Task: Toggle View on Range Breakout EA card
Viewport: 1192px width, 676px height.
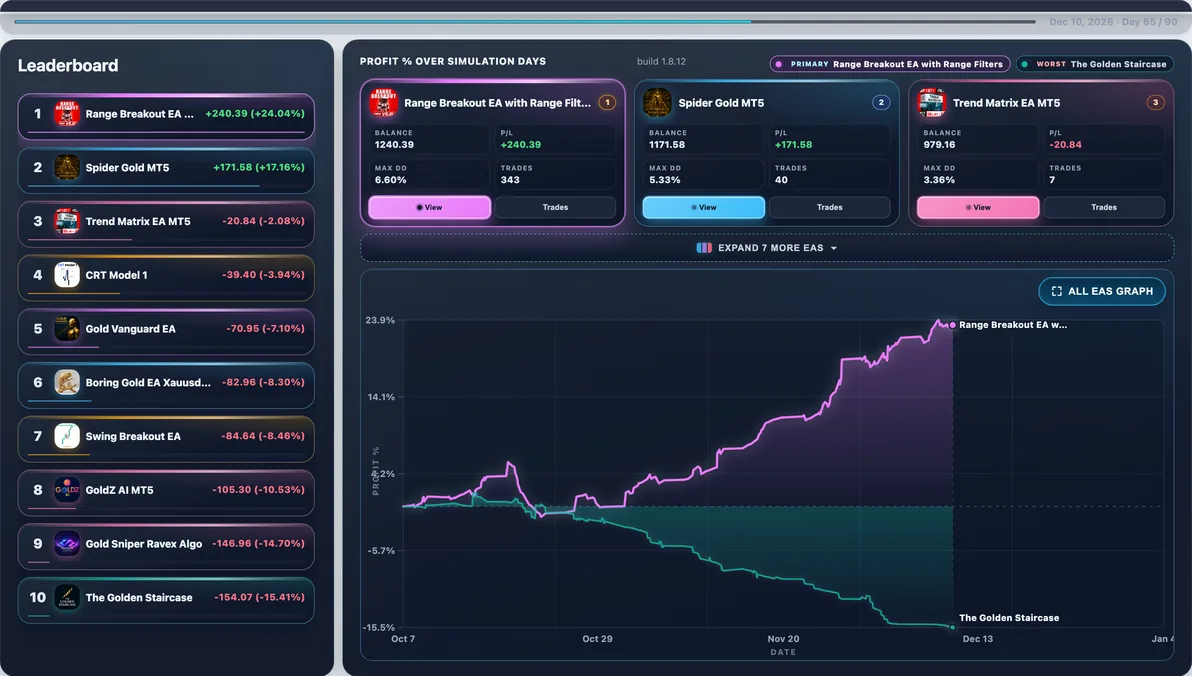Action: point(430,207)
